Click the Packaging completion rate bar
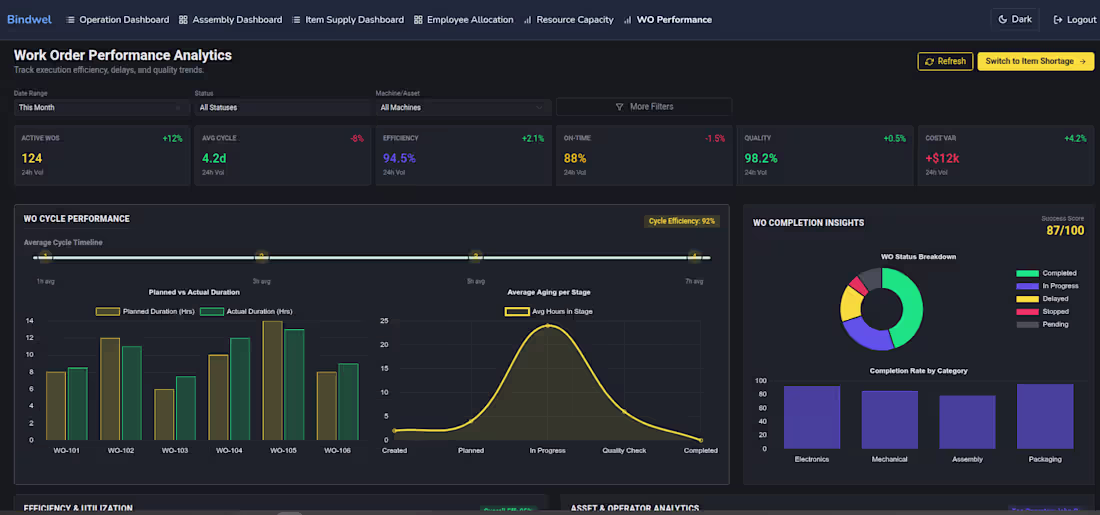Image resolution: width=1100 pixels, height=515 pixels. click(1045, 416)
